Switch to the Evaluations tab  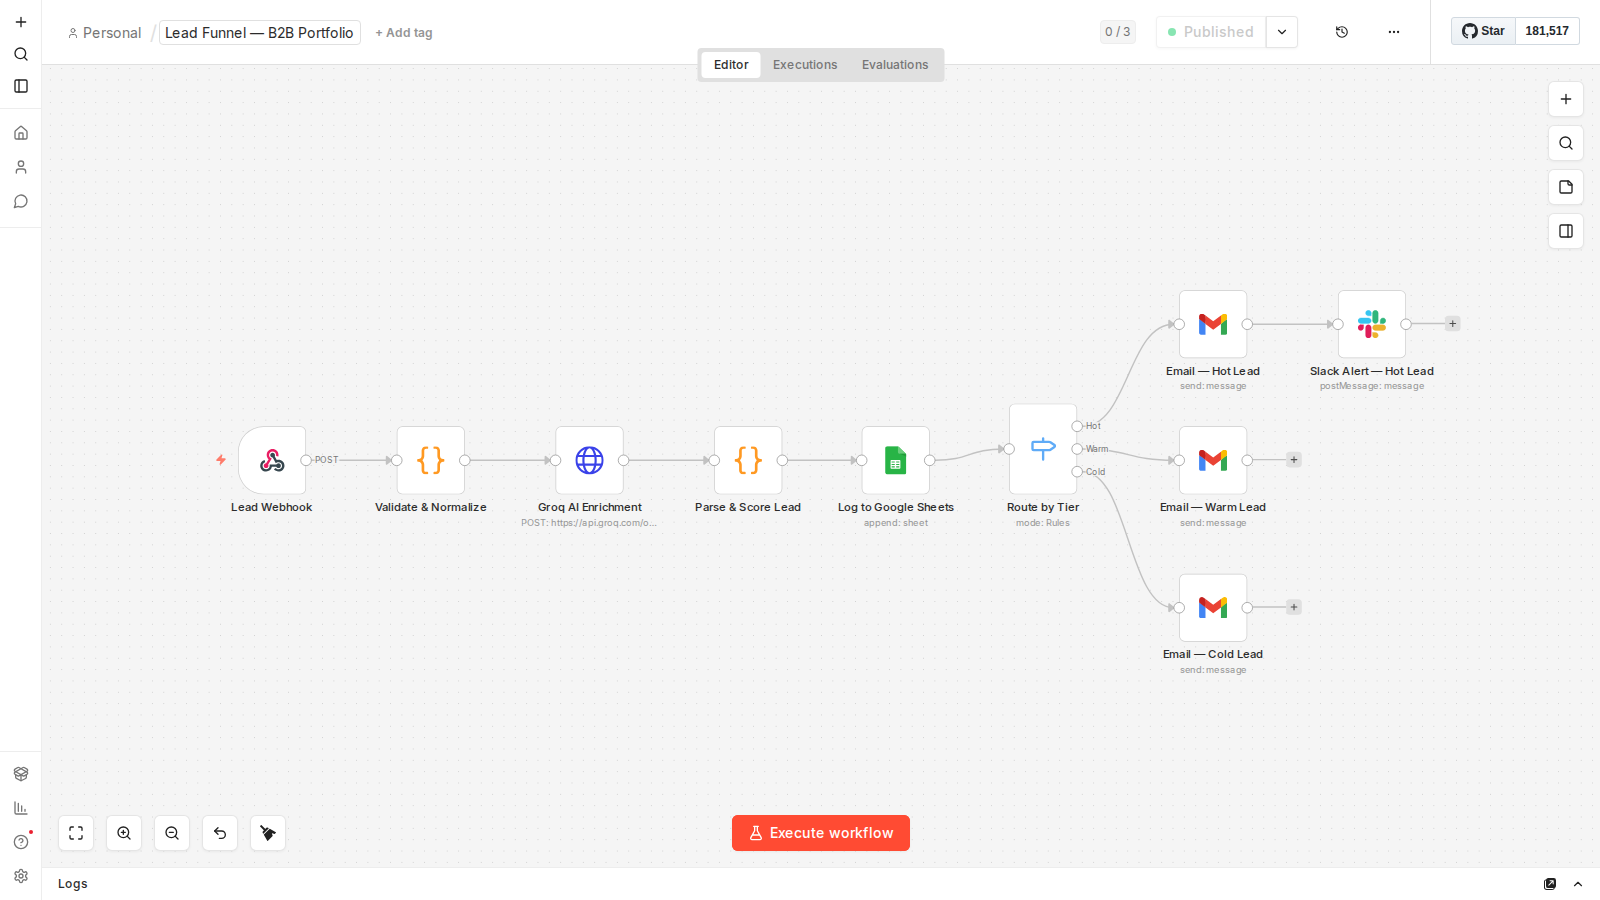point(894,64)
